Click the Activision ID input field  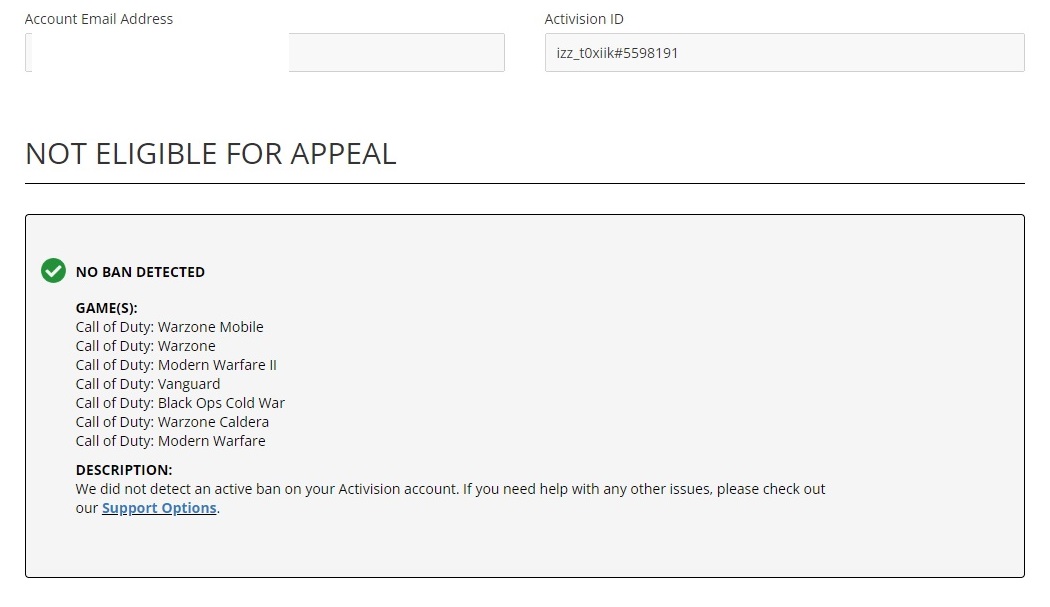[x=784, y=53]
